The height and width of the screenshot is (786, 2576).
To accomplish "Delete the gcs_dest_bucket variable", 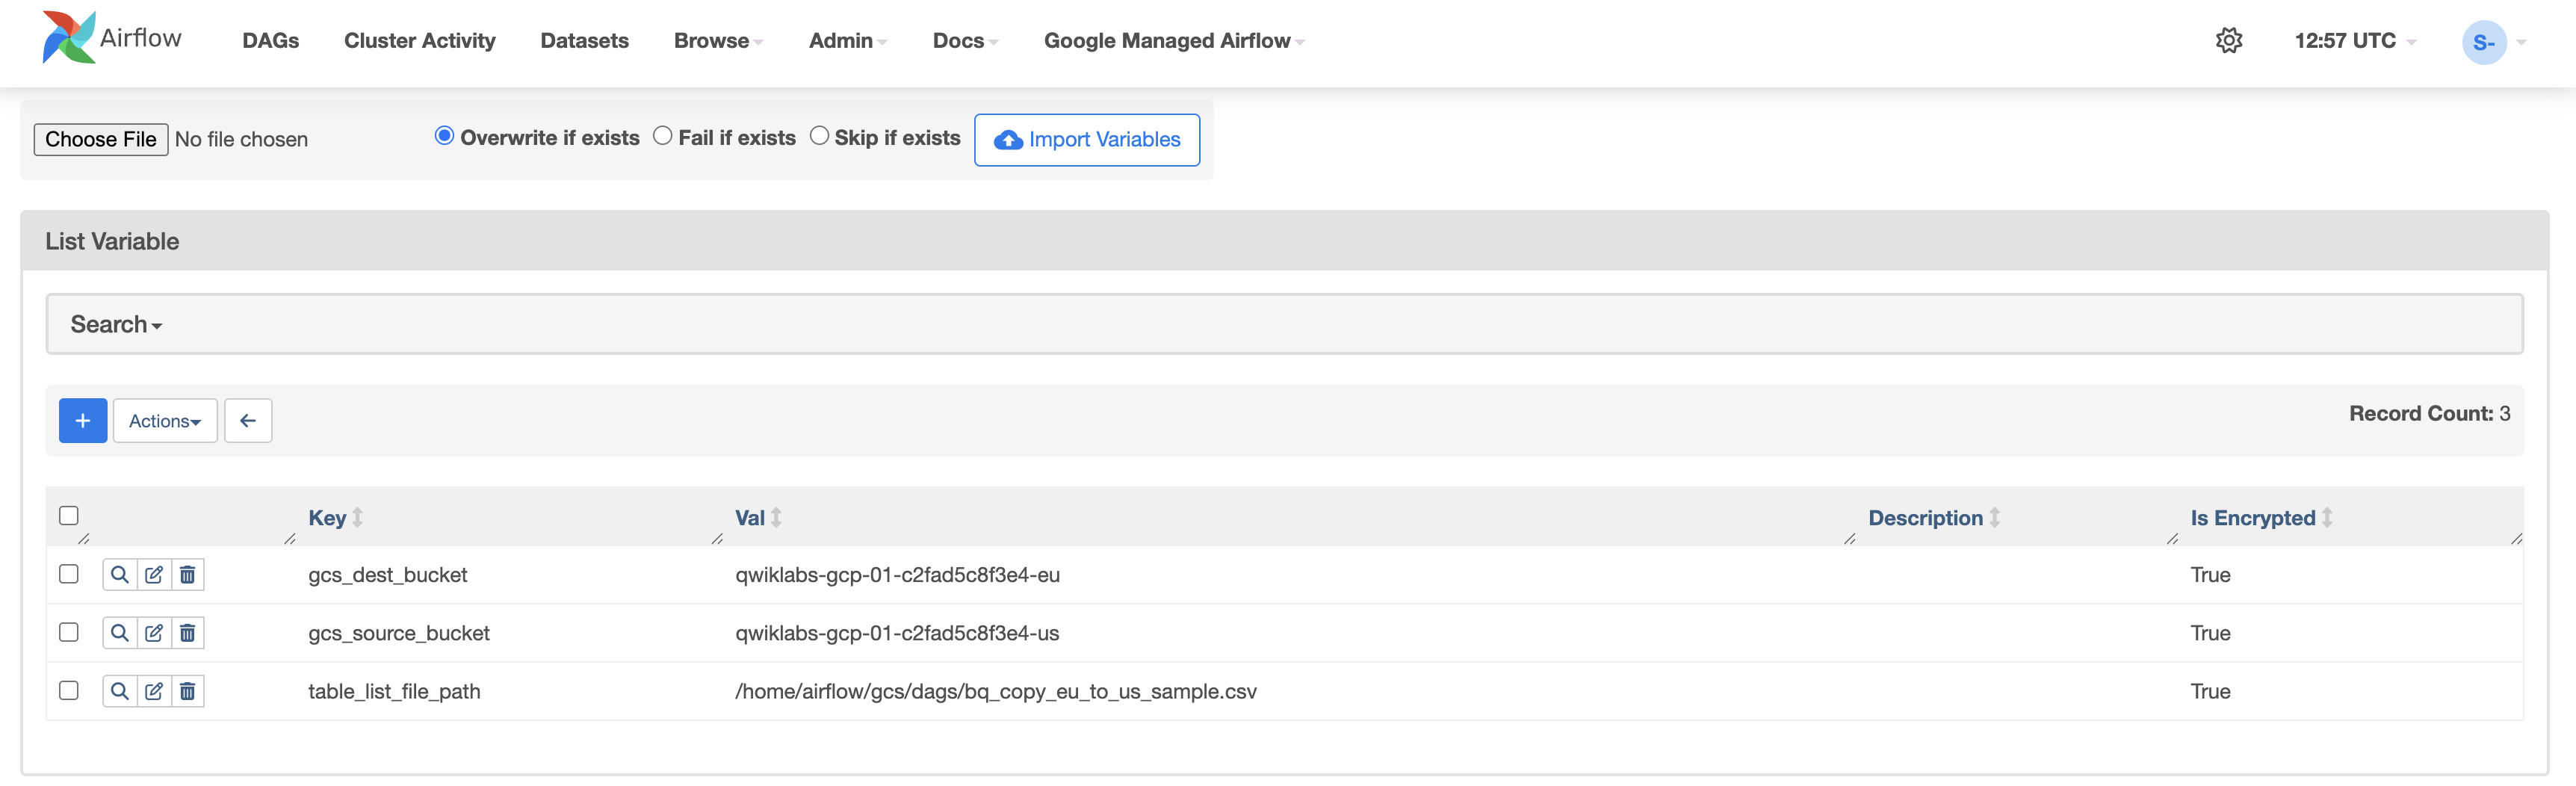I will pos(188,575).
